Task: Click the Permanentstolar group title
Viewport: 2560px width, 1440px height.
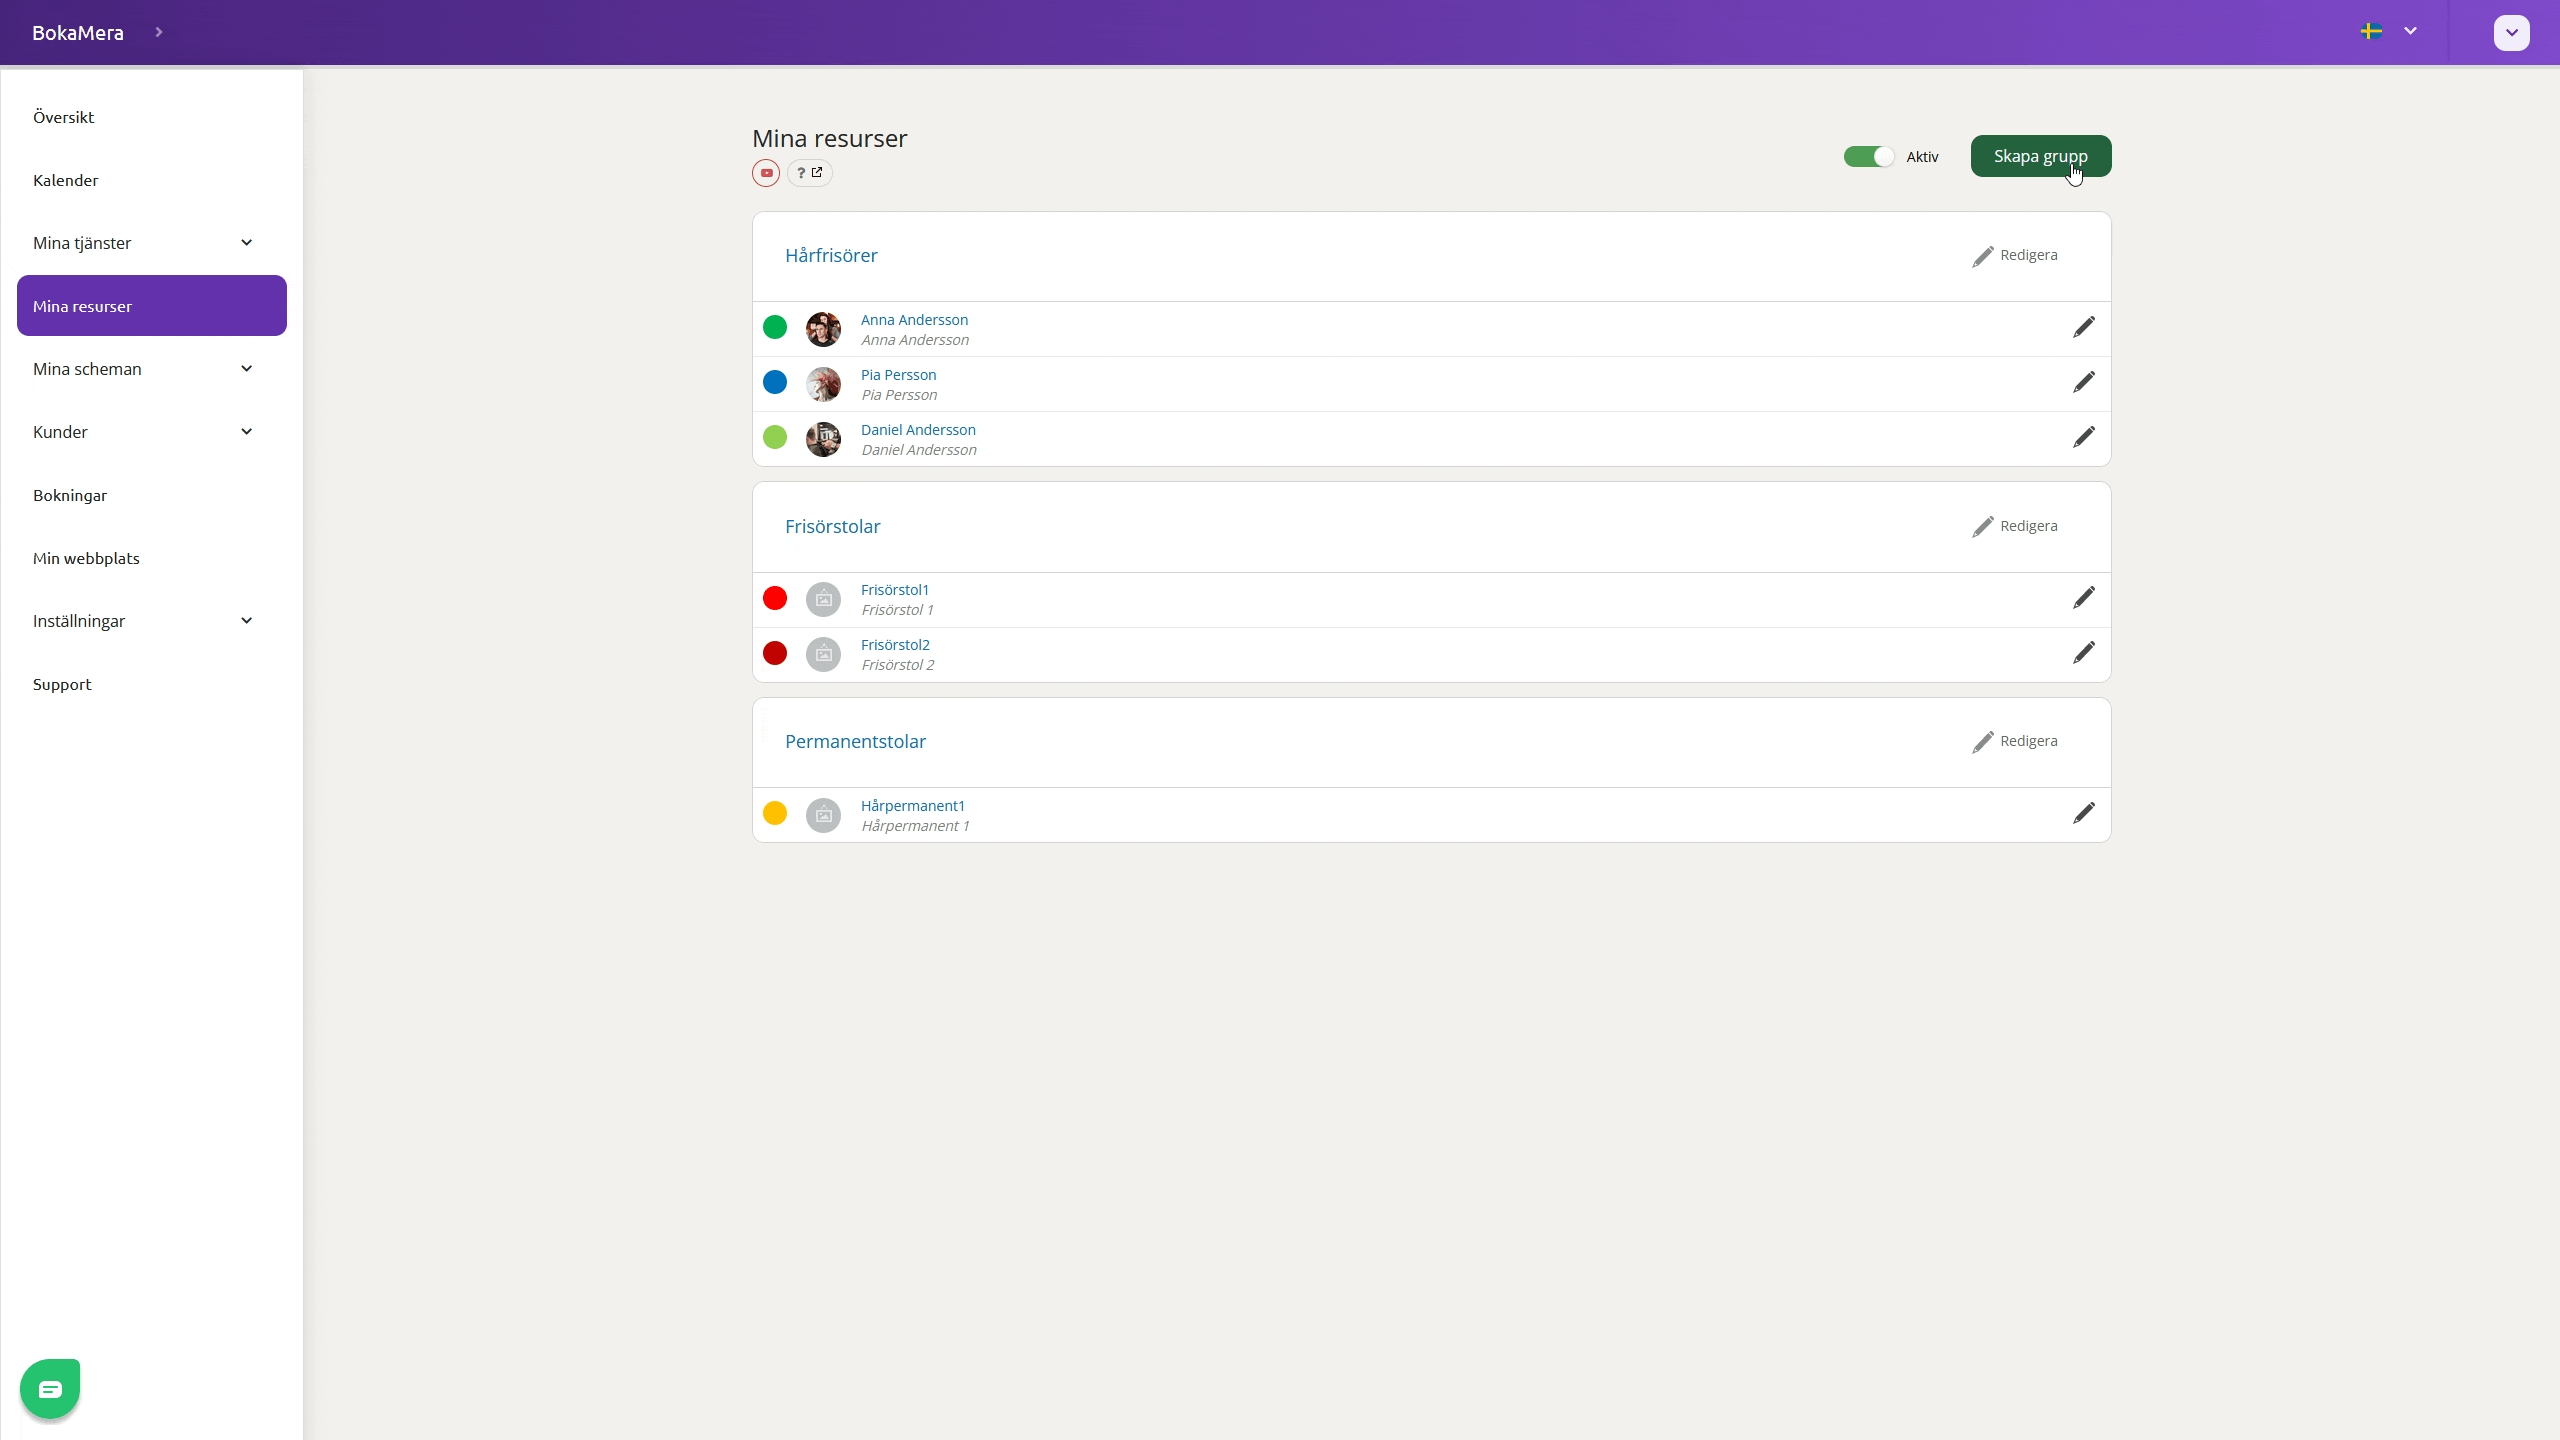Action: pos(855,741)
